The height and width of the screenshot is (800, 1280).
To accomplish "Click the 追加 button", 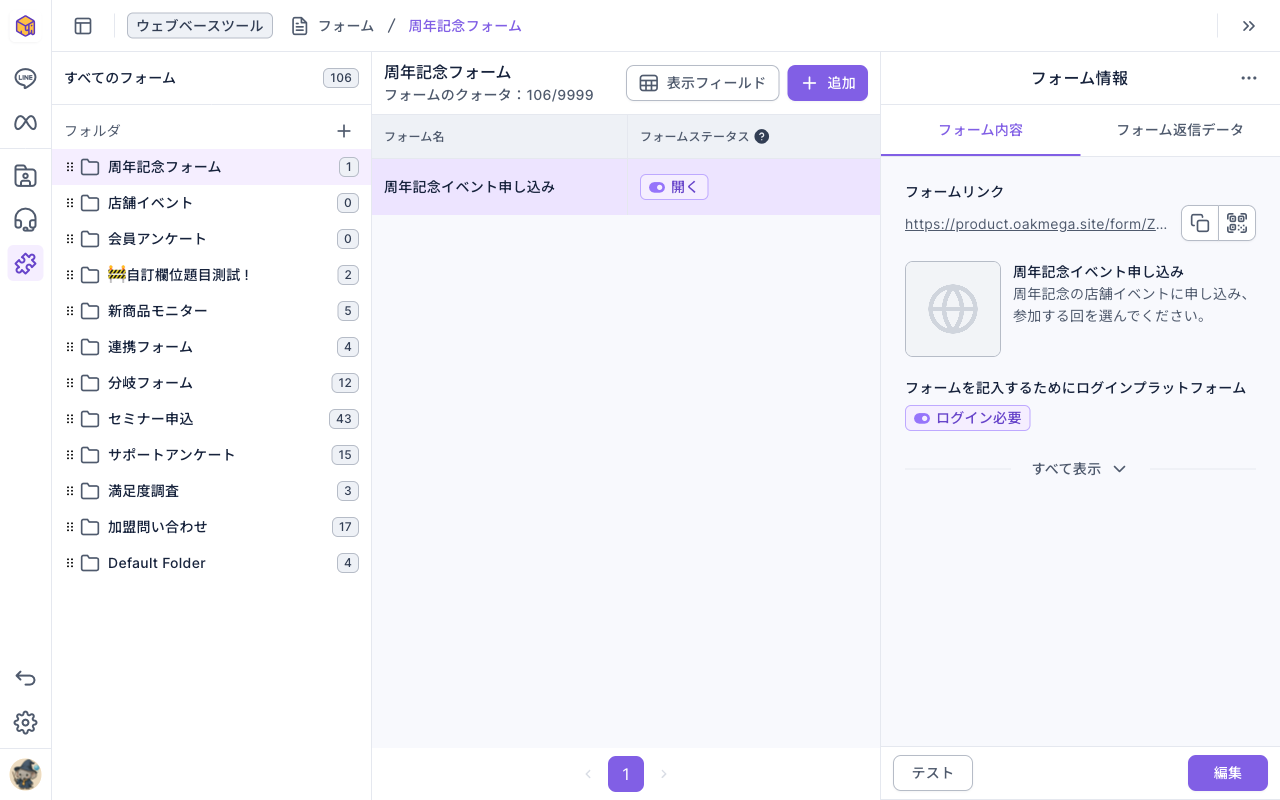I will [x=827, y=83].
